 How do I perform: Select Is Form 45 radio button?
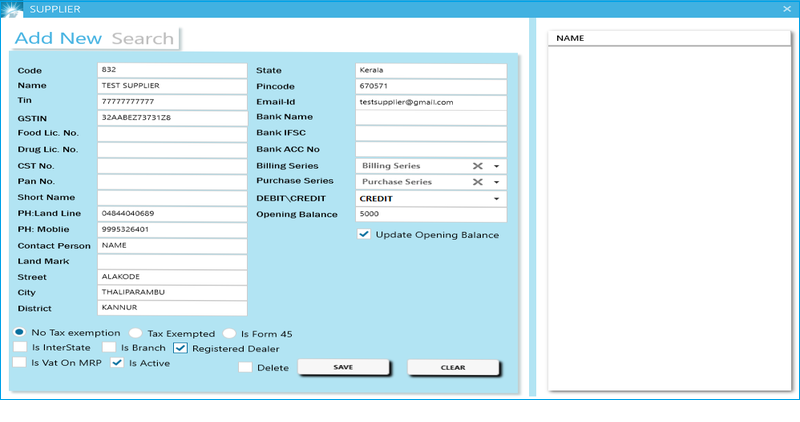[229, 333]
